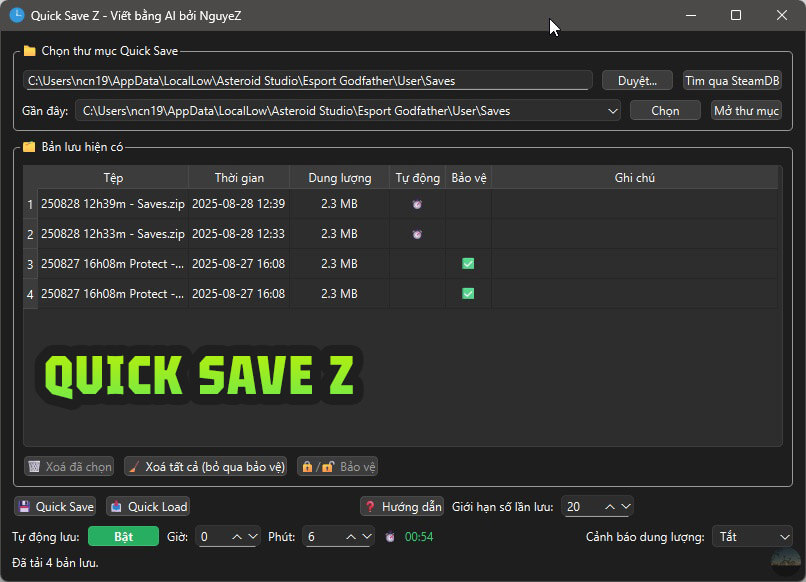Sort by the Thời gian column header
The image size is (806, 582).
tap(239, 178)
